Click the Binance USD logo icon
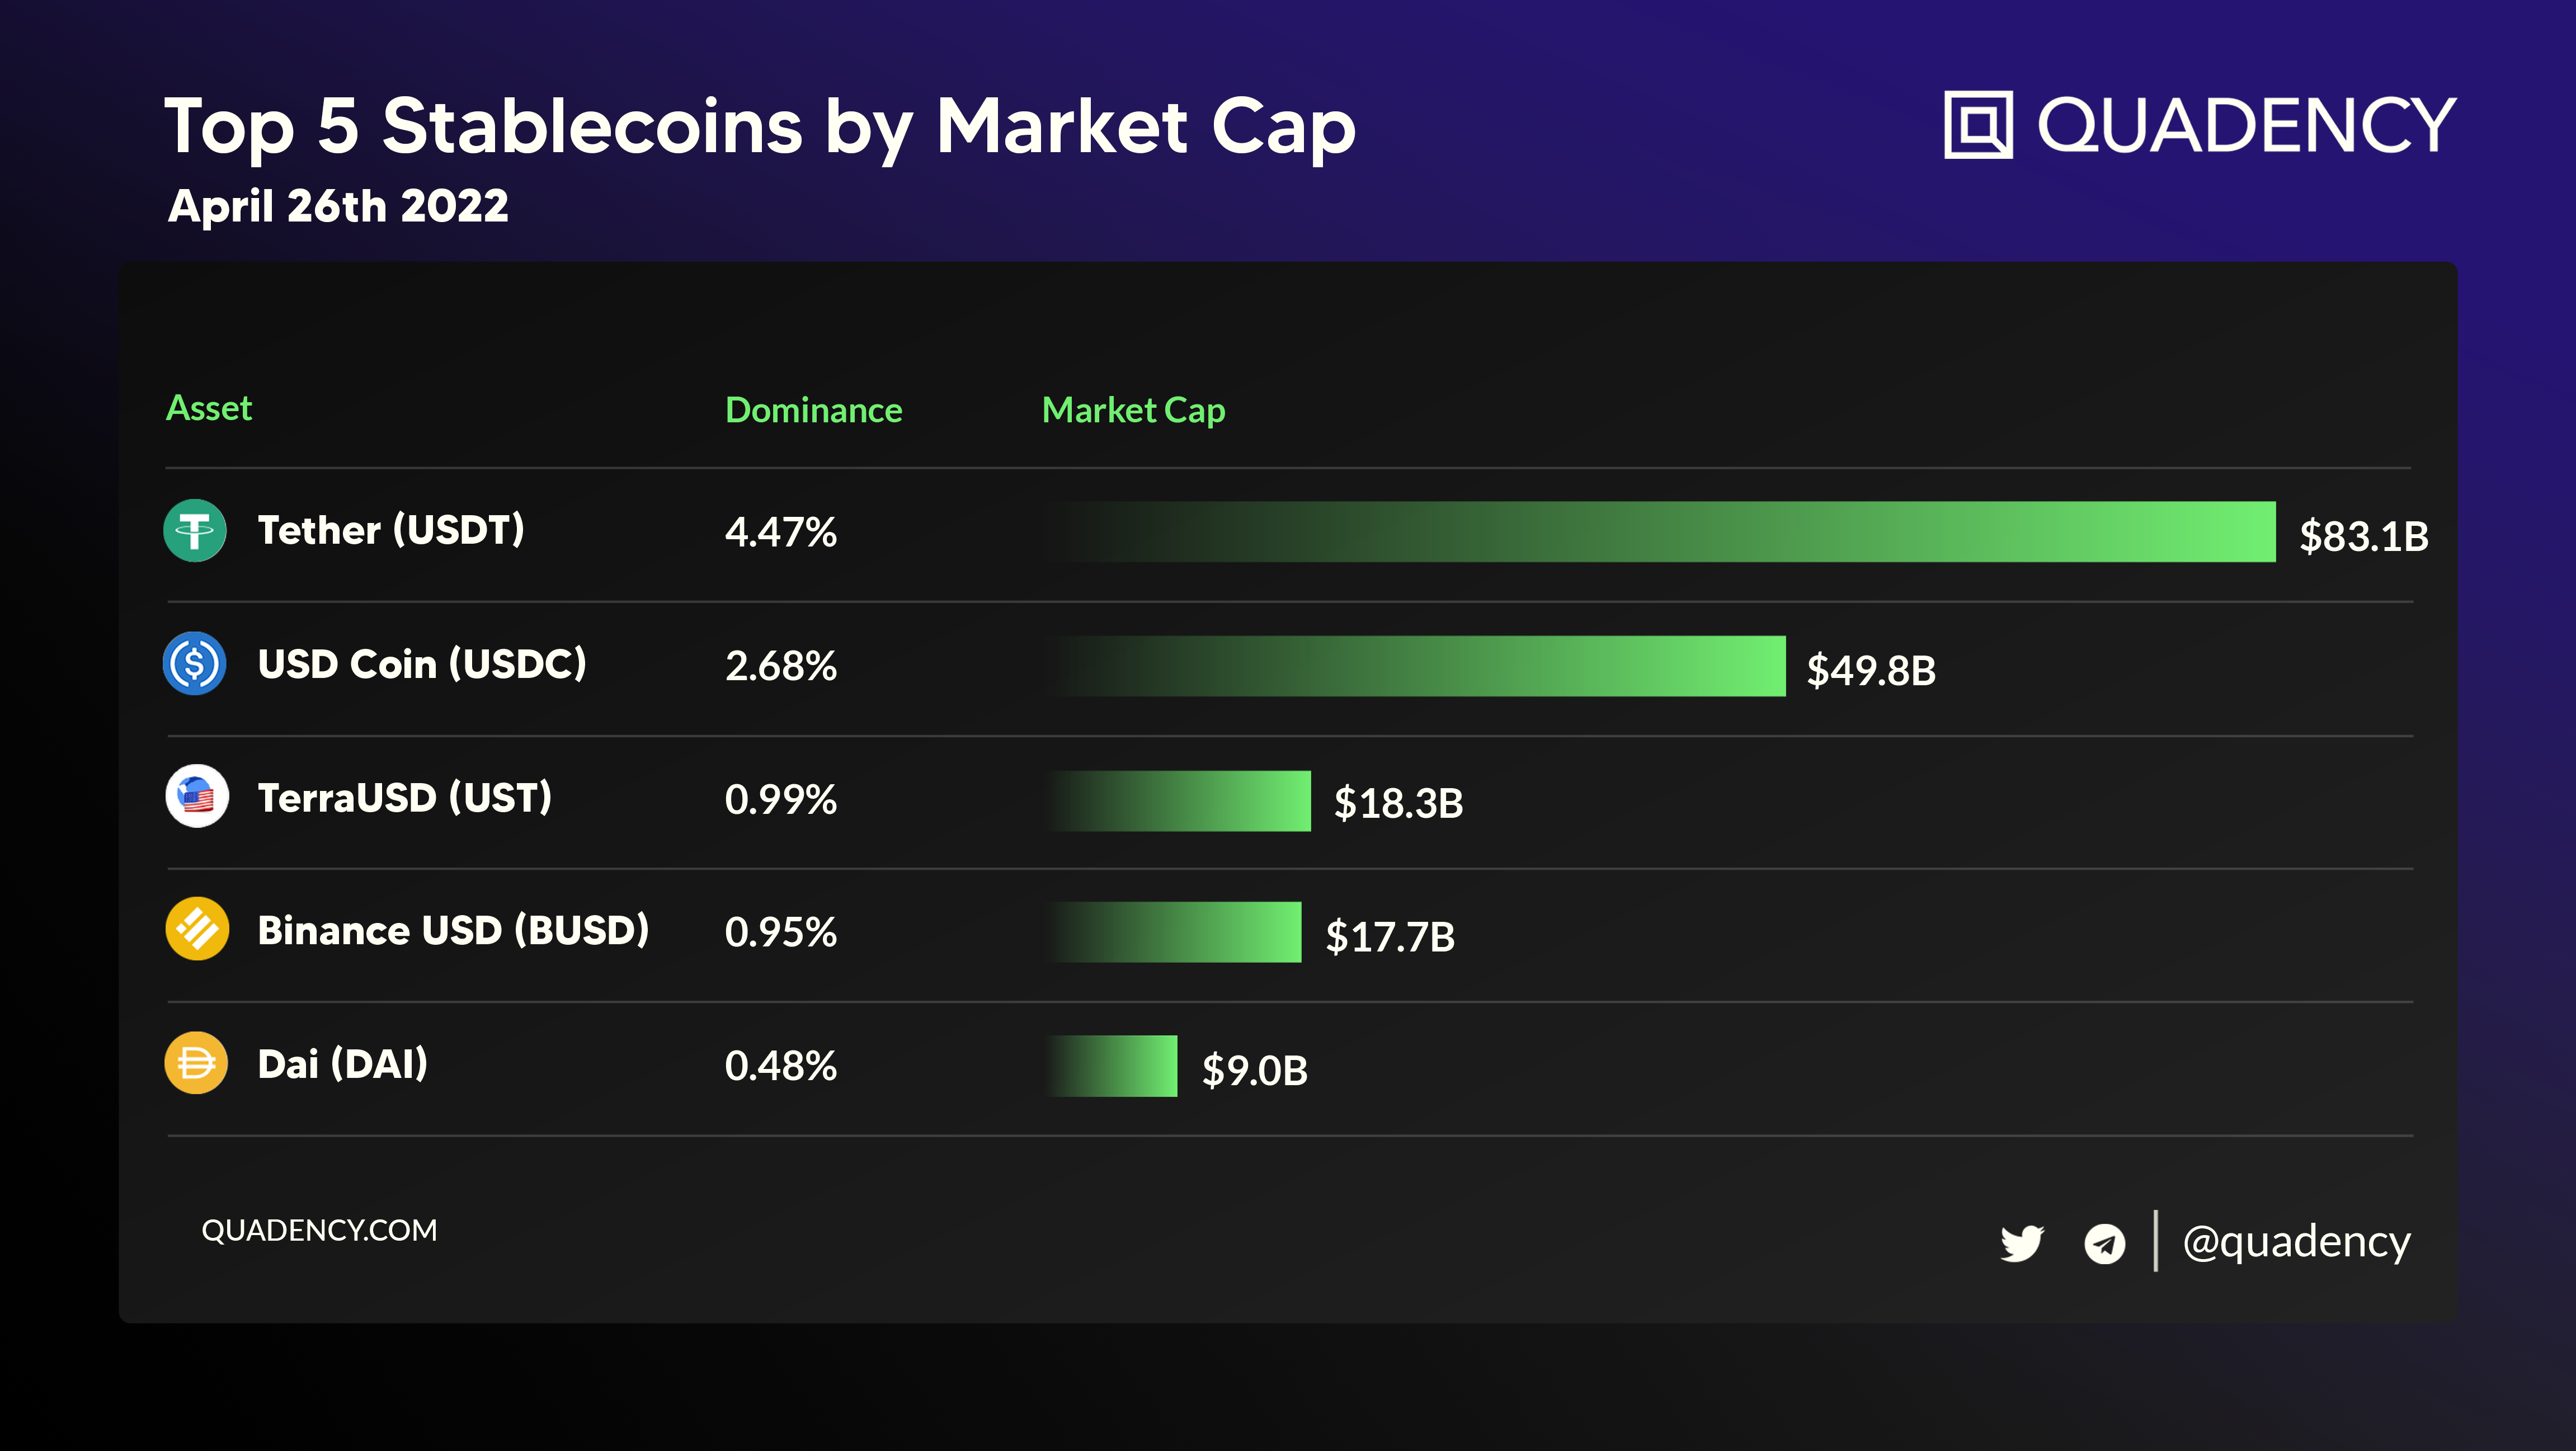Screen dimensions: 2576x1451 pyautogui.click(x=197, y=929)
